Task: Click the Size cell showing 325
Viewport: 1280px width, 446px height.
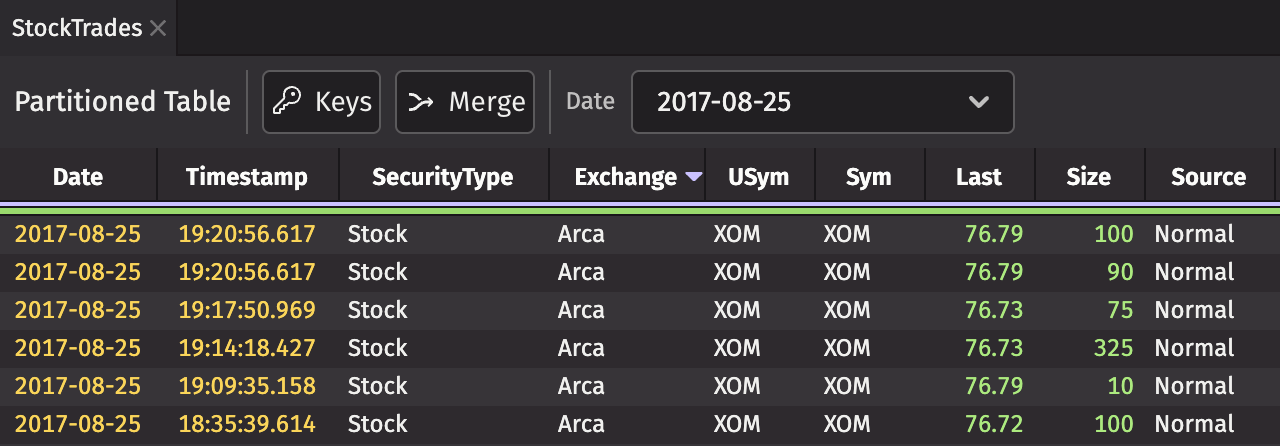Action: (x=1113, y=348)
